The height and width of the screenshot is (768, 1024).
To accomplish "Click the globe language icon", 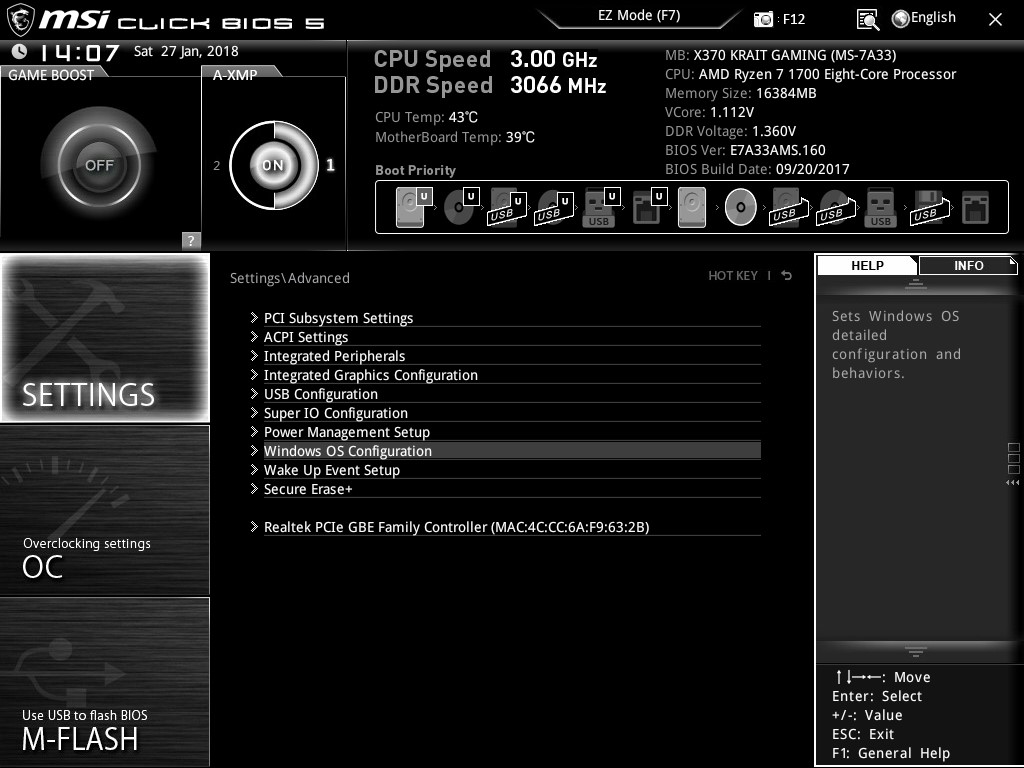I will click(901, 19).
